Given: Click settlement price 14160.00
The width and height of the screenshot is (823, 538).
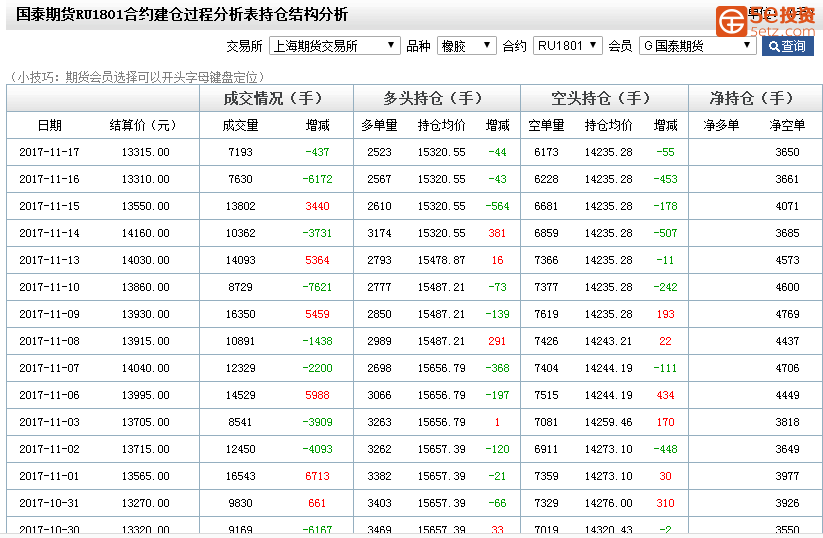Looking at the screenshot, I should (145, 233).
